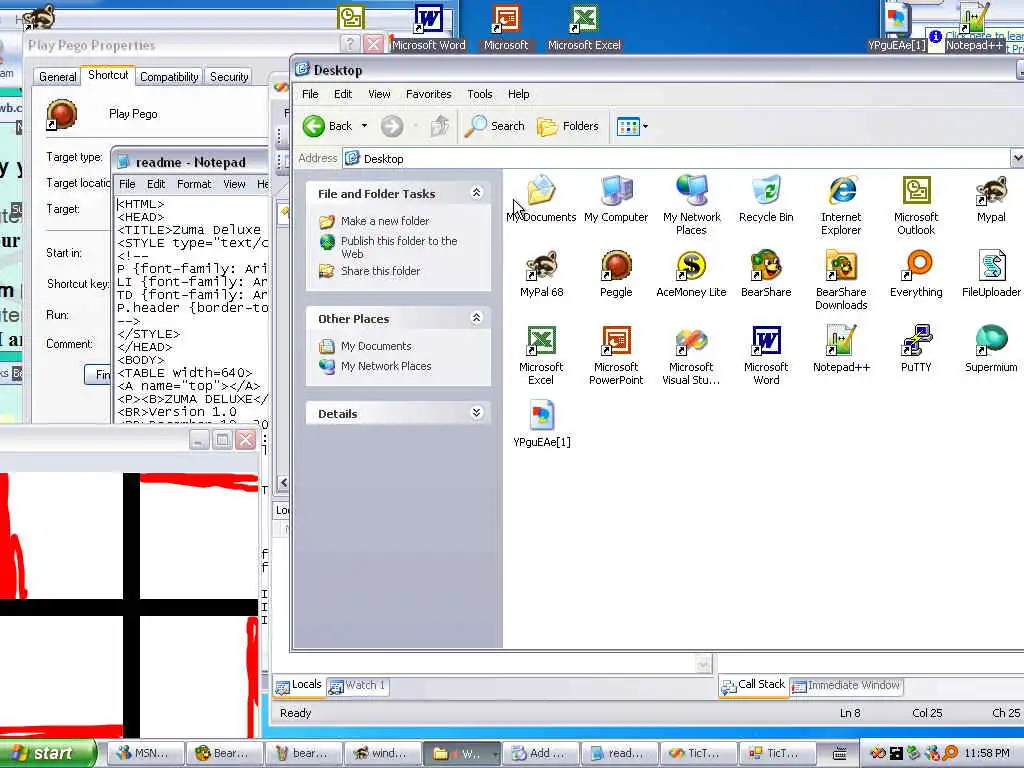Toggle the Folders pane button

pyautogui.click(x=568, y=126)
